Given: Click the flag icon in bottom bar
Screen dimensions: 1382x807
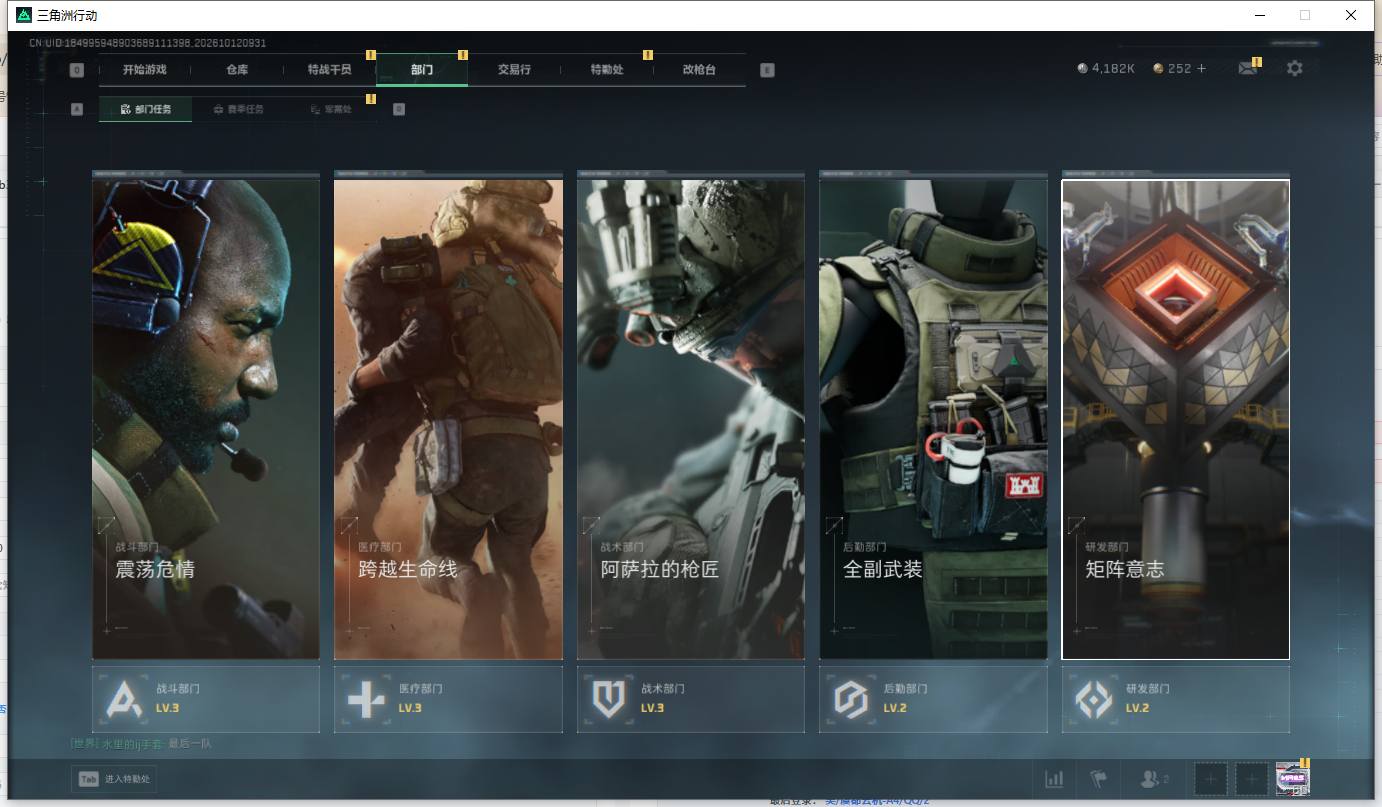Looking at the screenshot, I should click(1098, 779).
